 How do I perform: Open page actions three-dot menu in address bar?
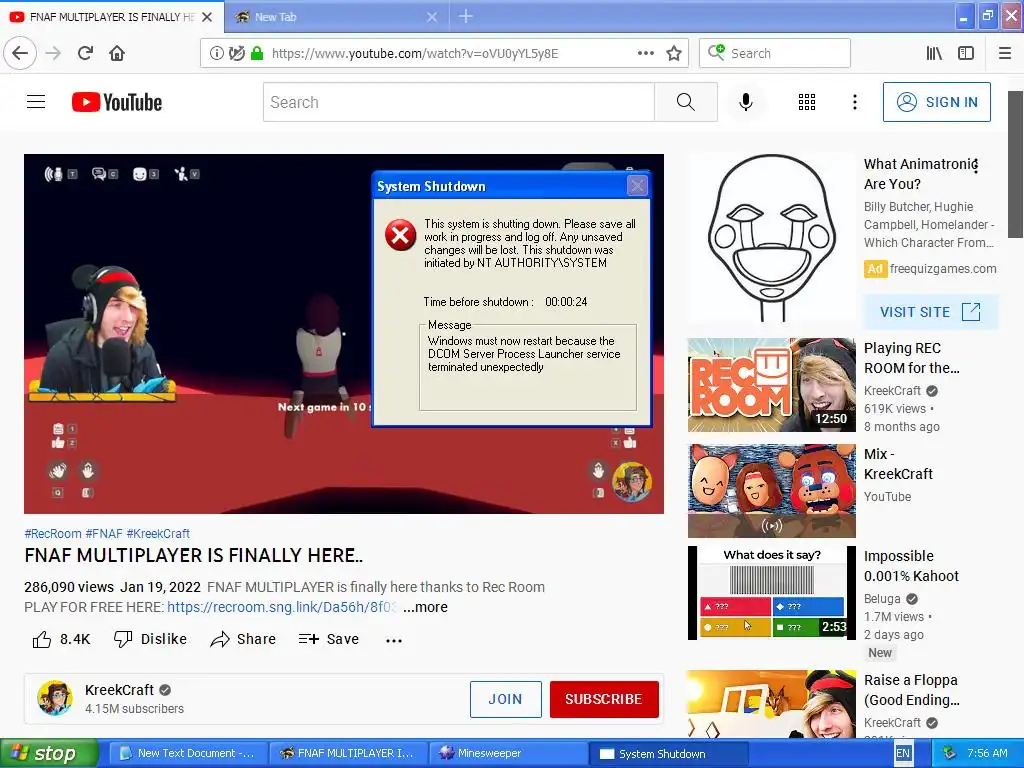tap(645, 54)
